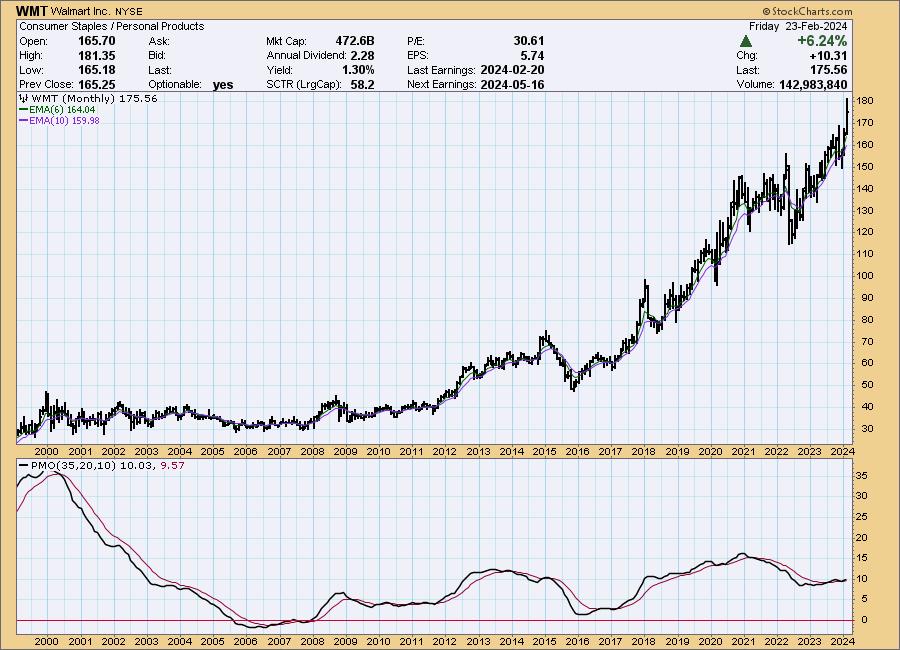Click 2000 on the price chart time axis
Screen dimensions: 900x650
coord(46,451)
